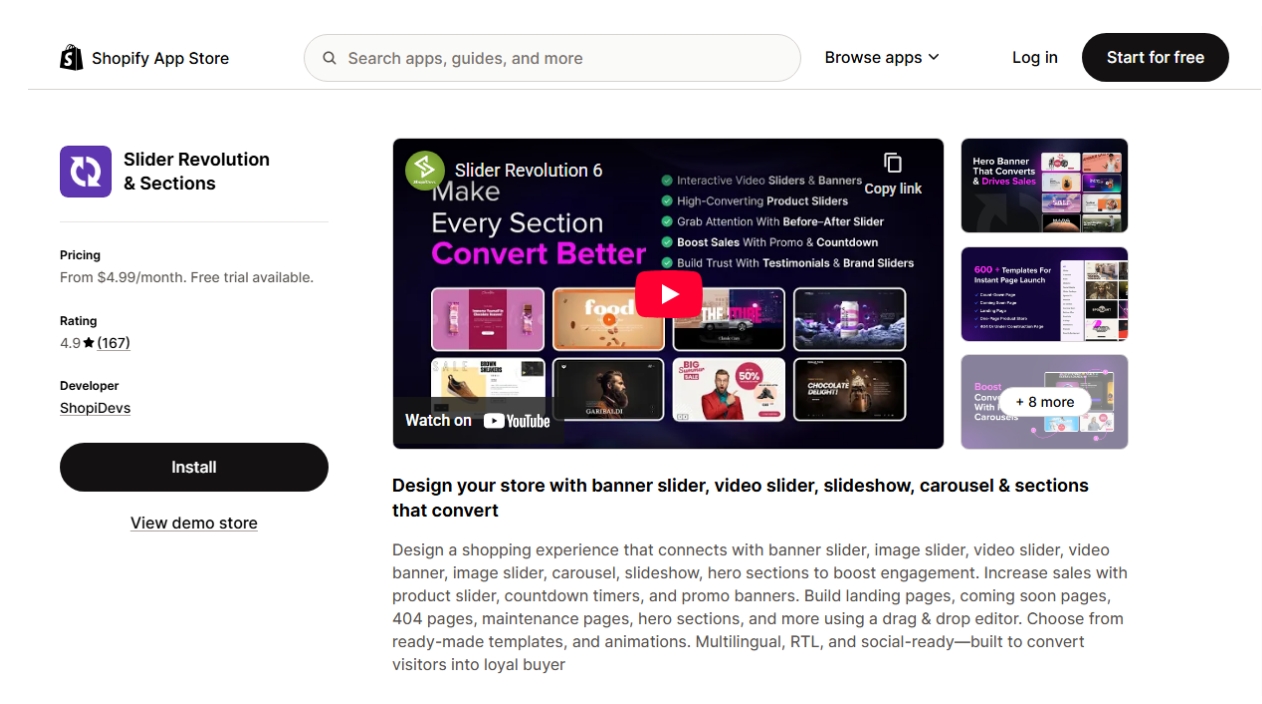Click the magnifier icon in the search bar
The height and width of the screenshot is (704, 1262).
pos(329,58)
